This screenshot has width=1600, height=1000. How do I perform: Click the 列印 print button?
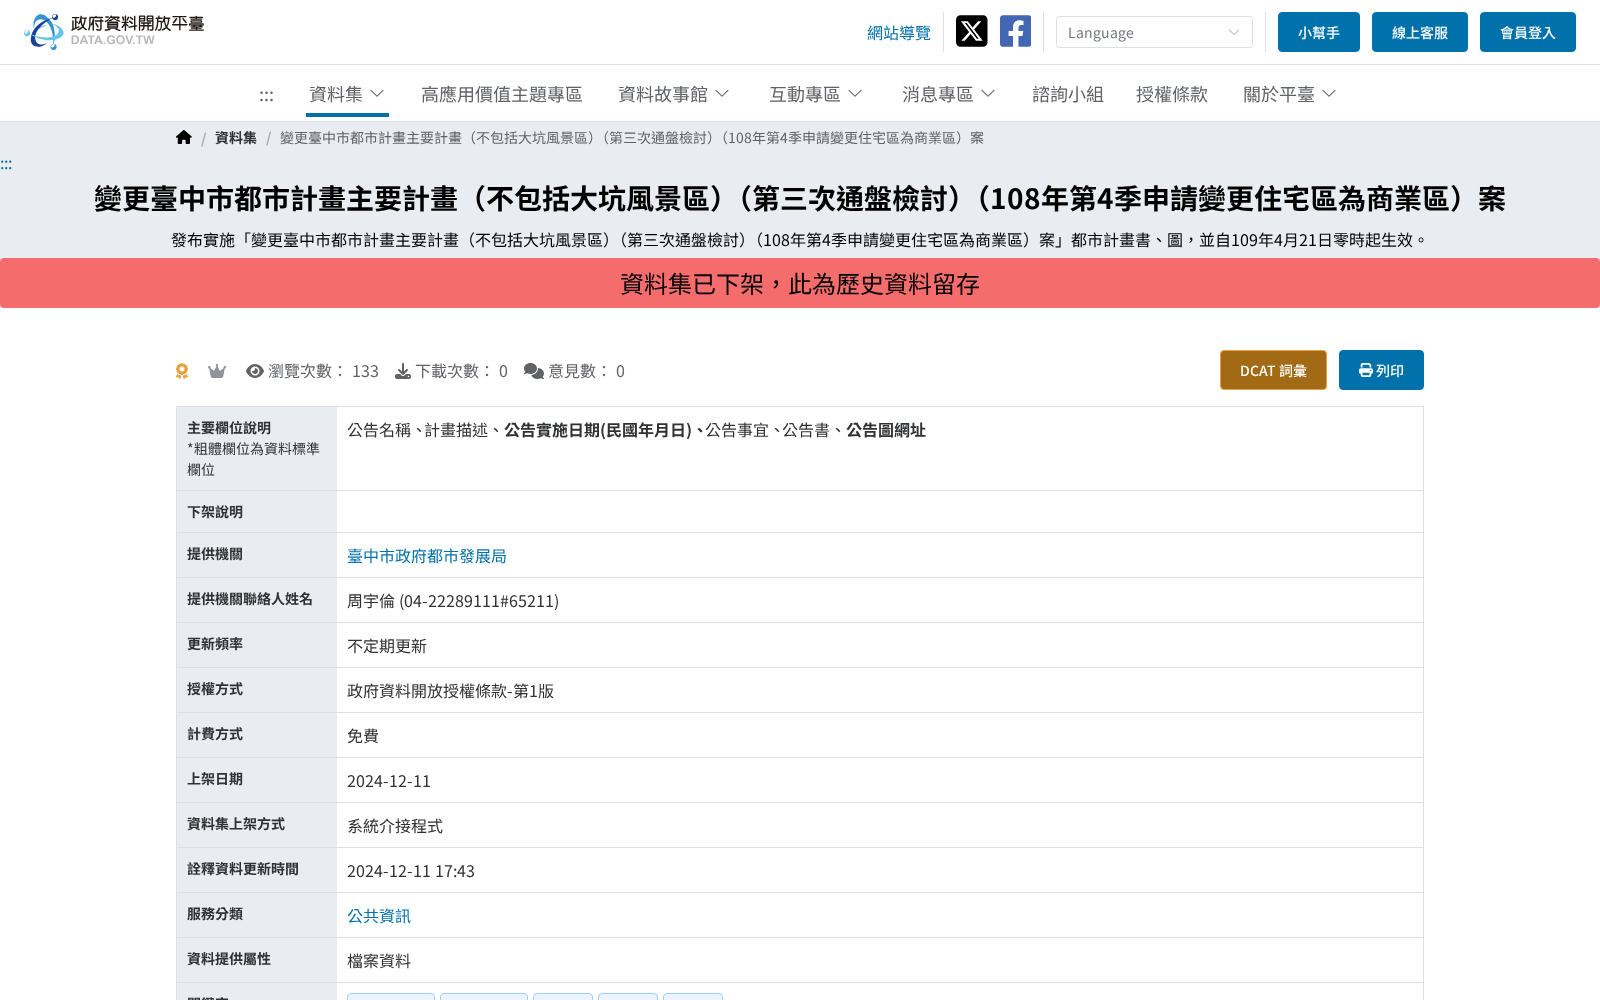(x=1381, y=370)
